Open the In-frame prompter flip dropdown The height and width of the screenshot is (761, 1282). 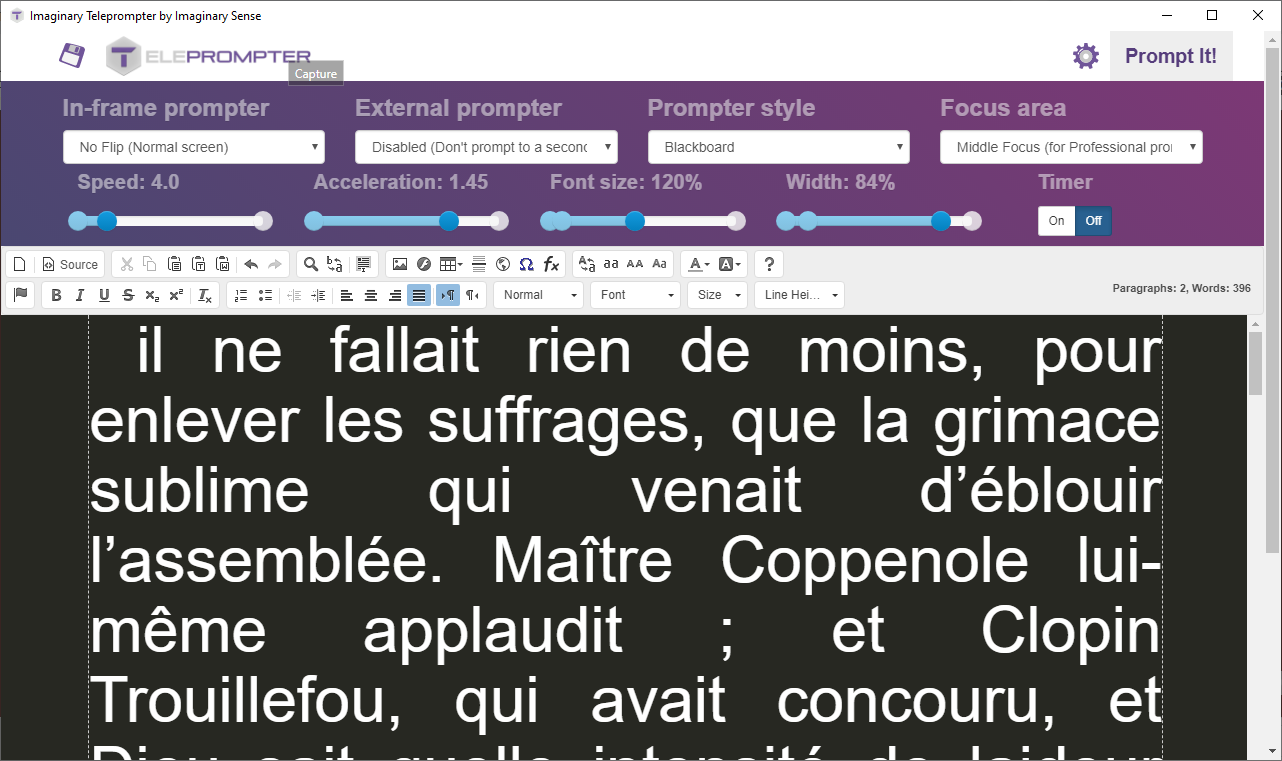click(x=194, y=147)
